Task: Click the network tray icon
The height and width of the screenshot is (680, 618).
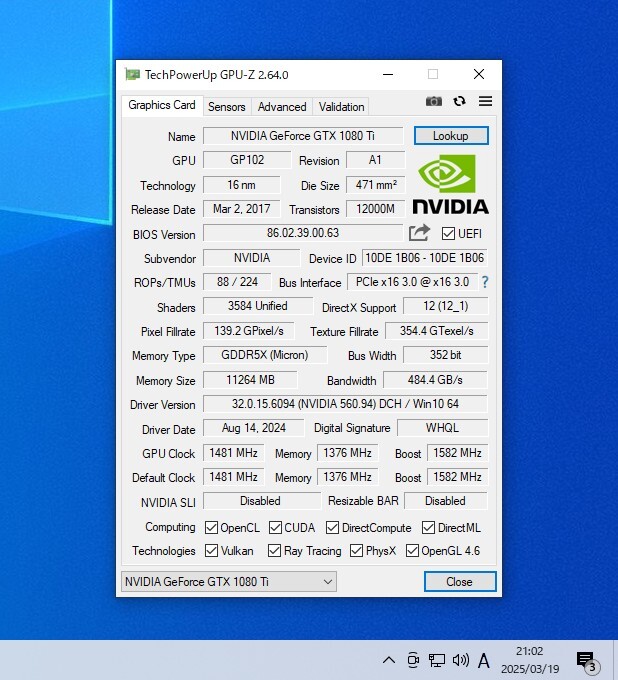Action: [437, 660]
